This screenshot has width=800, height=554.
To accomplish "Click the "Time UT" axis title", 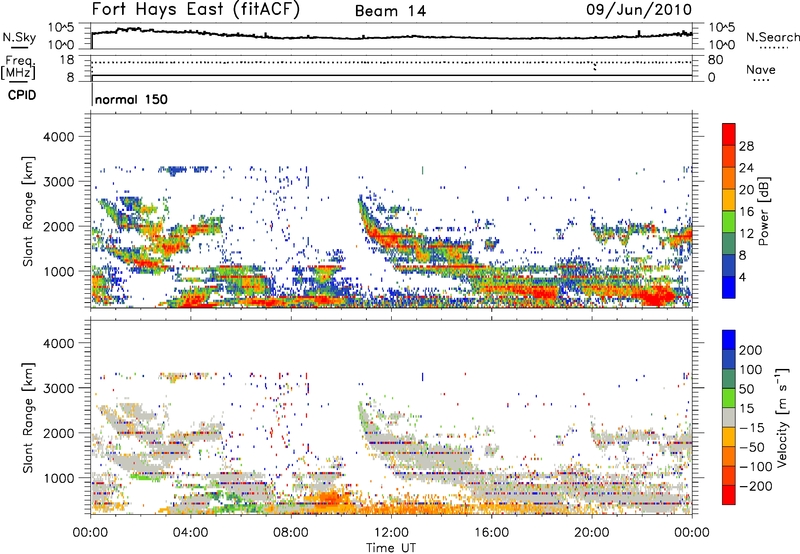I will (391, 548).
